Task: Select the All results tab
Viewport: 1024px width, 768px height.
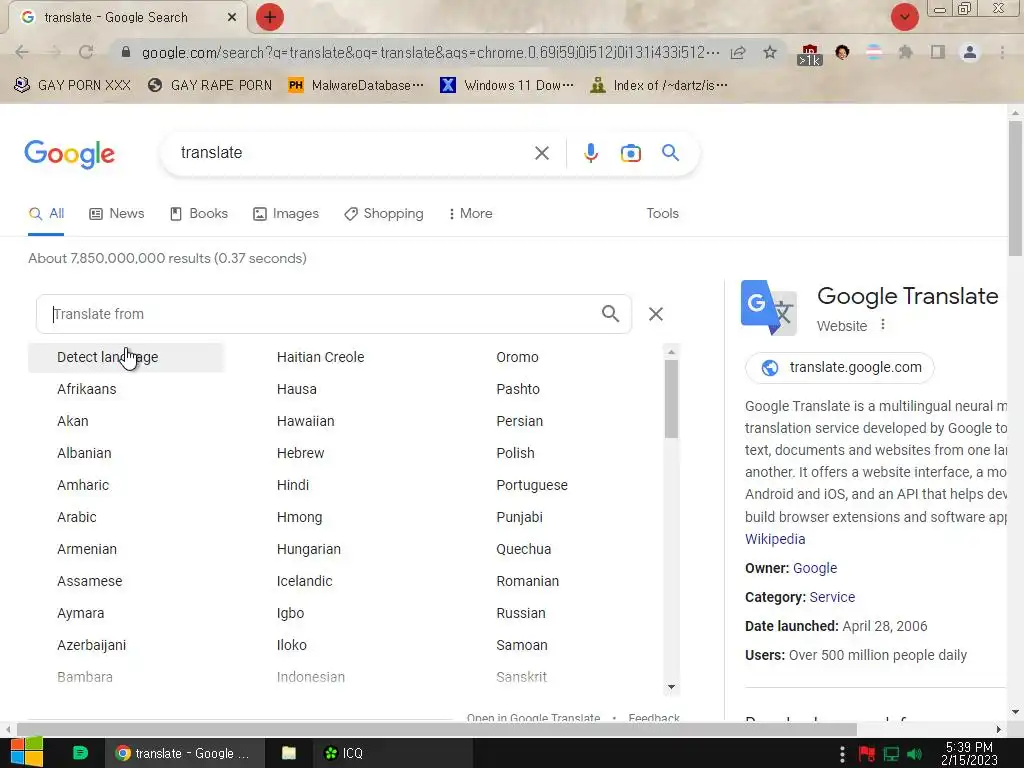Action: pyautogui.click(x=46, y=214)
